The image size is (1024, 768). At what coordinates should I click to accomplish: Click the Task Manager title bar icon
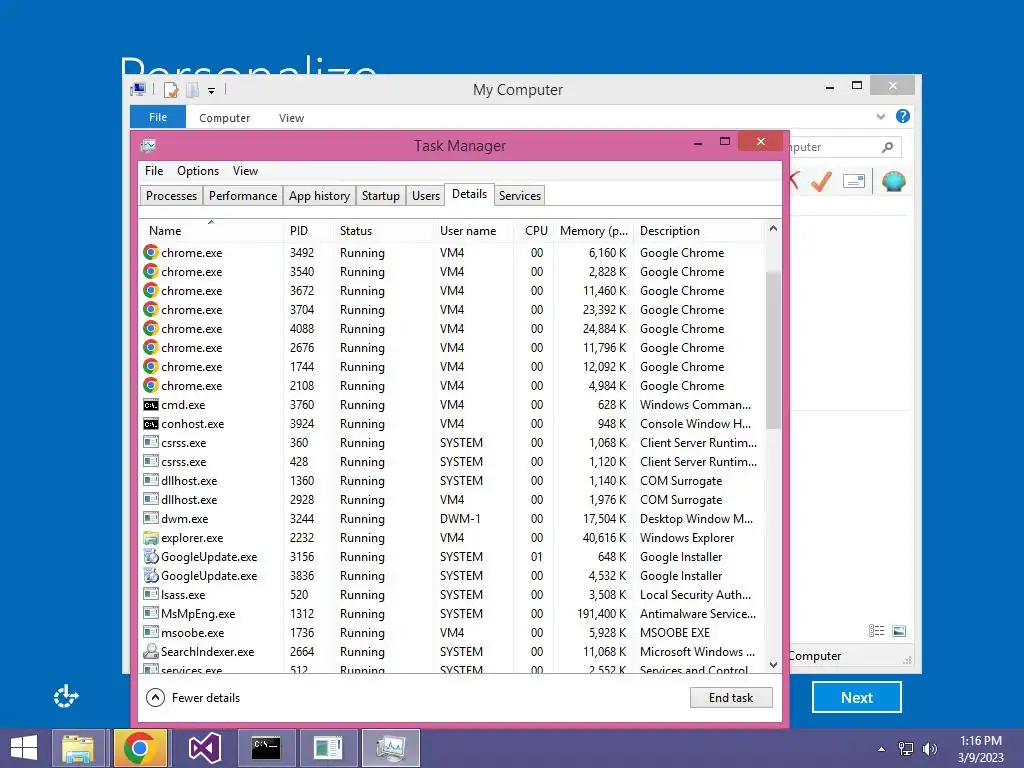tap(148, 145)
